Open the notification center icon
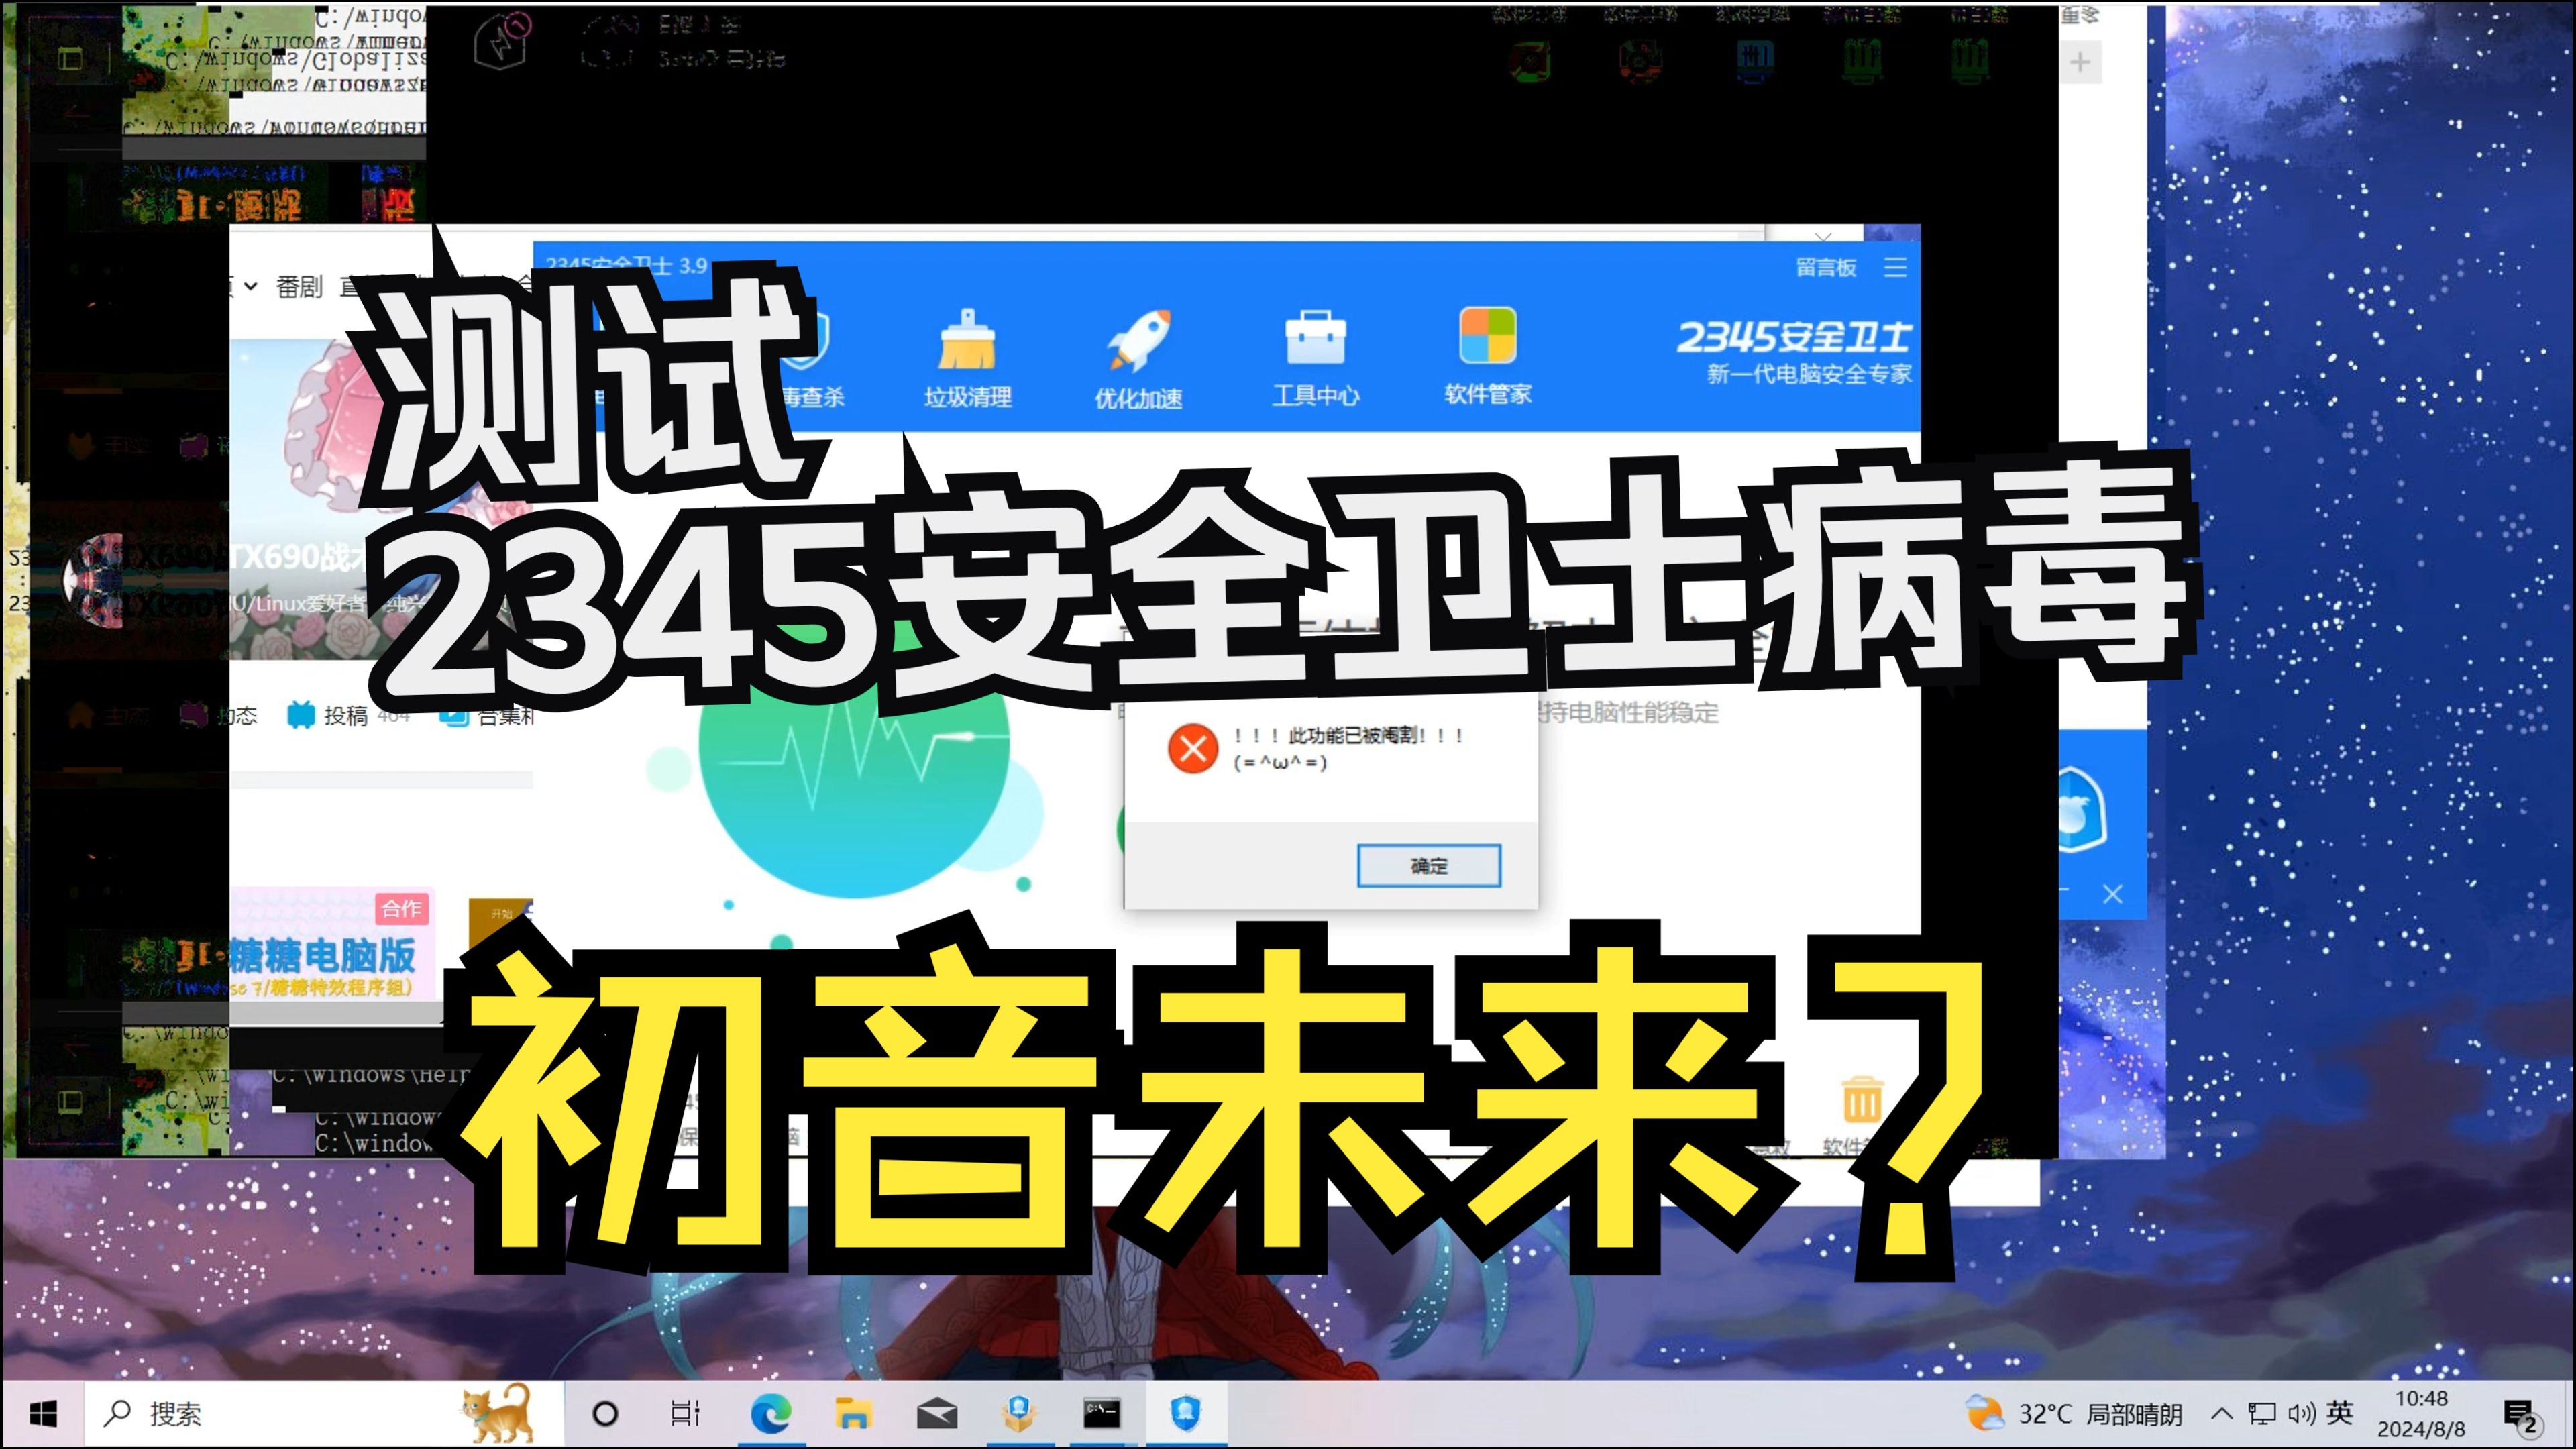Screen dimensions: 2576x1449 2521,1415
